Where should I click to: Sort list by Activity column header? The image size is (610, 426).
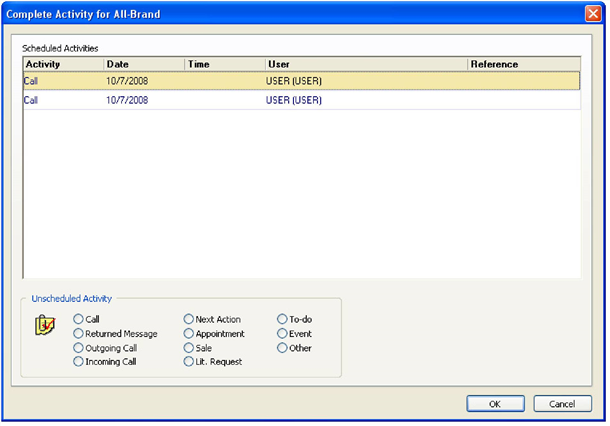(x=62, y=64)
